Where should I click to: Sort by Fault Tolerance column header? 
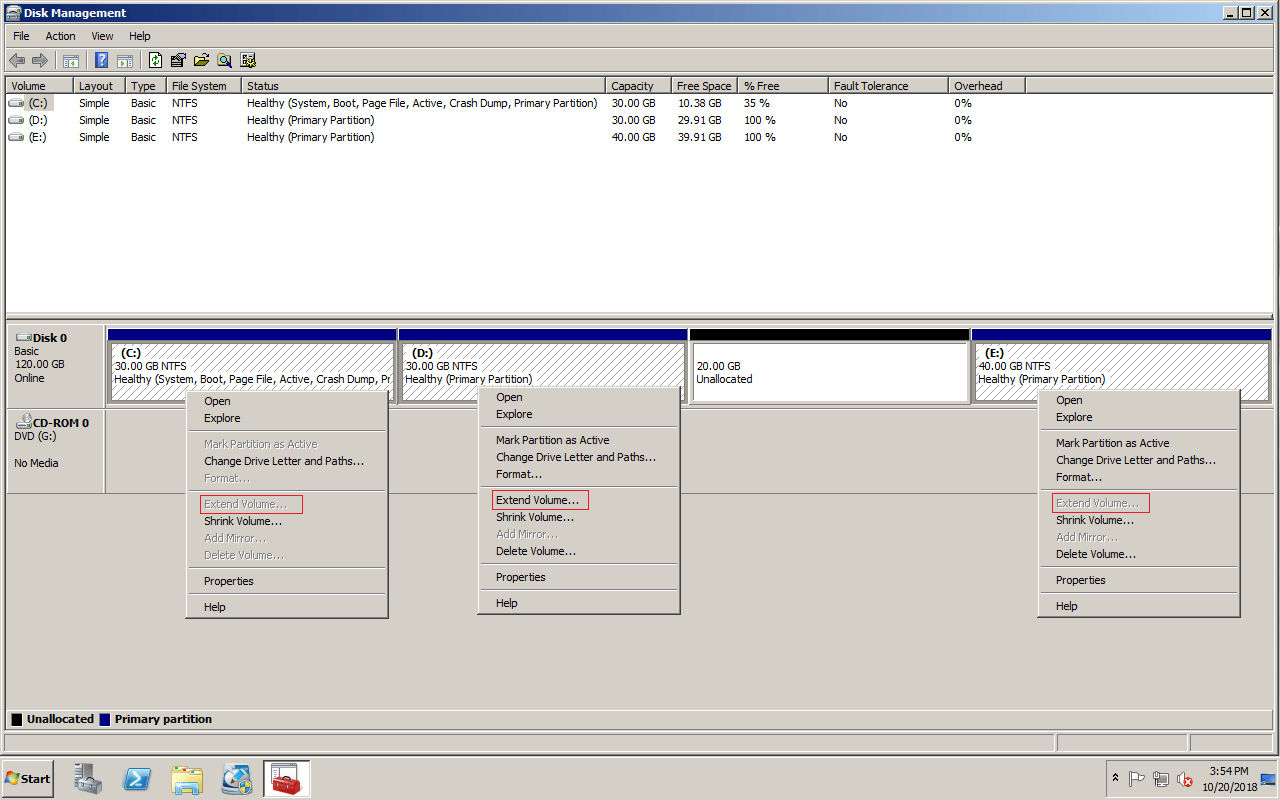click(x=888, y=86)
